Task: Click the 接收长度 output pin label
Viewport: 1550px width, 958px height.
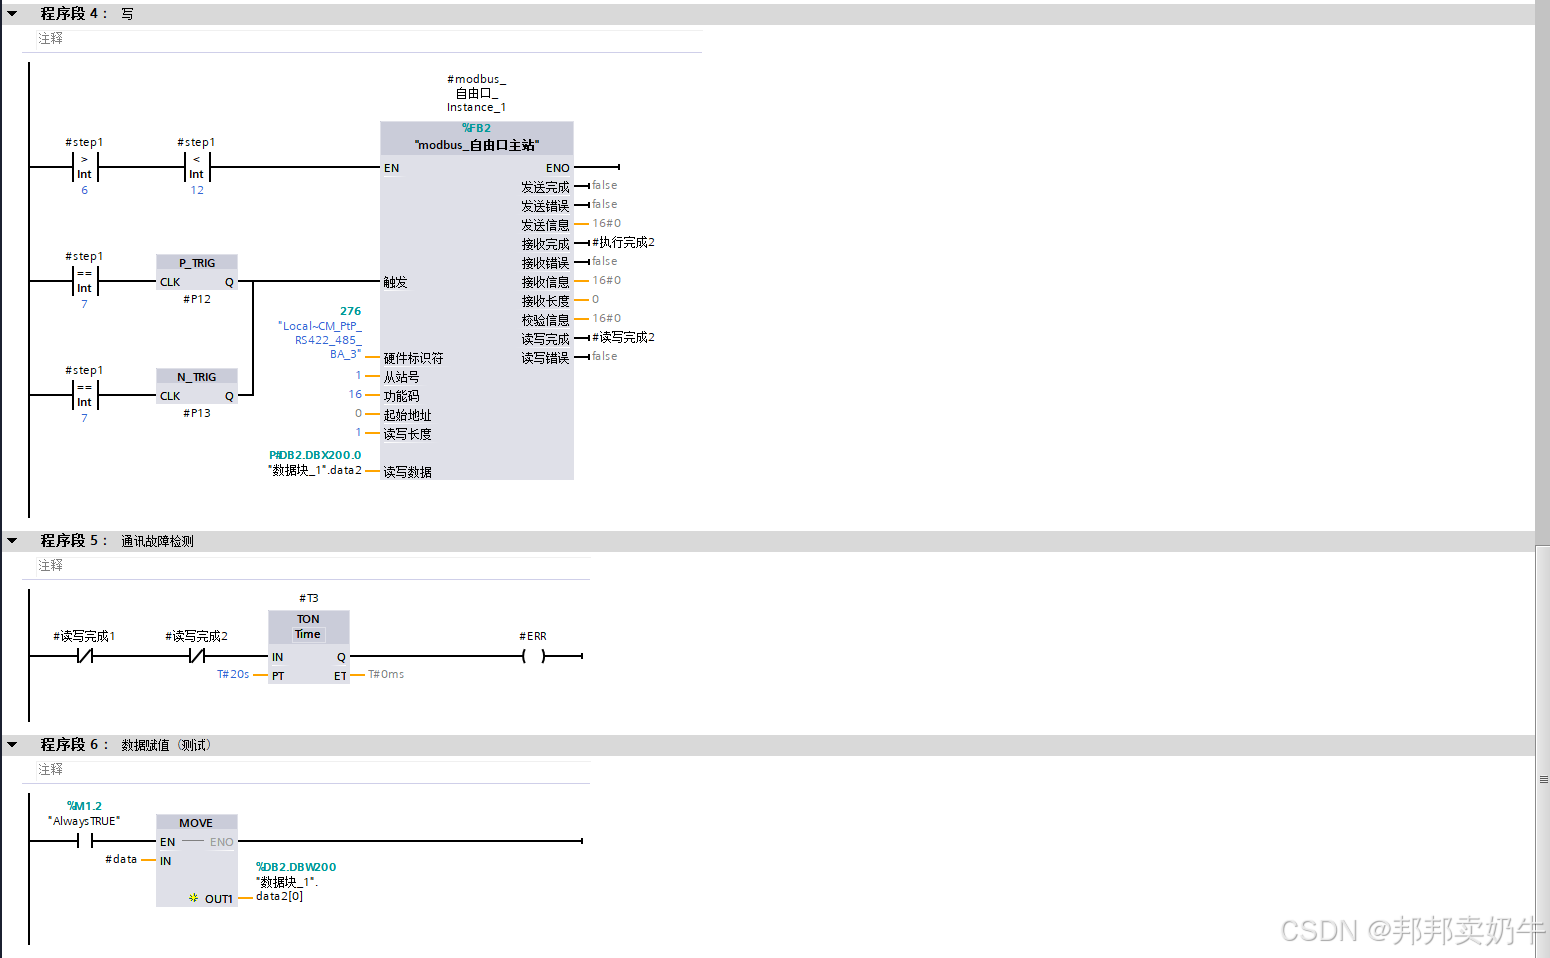Action: 545,301
